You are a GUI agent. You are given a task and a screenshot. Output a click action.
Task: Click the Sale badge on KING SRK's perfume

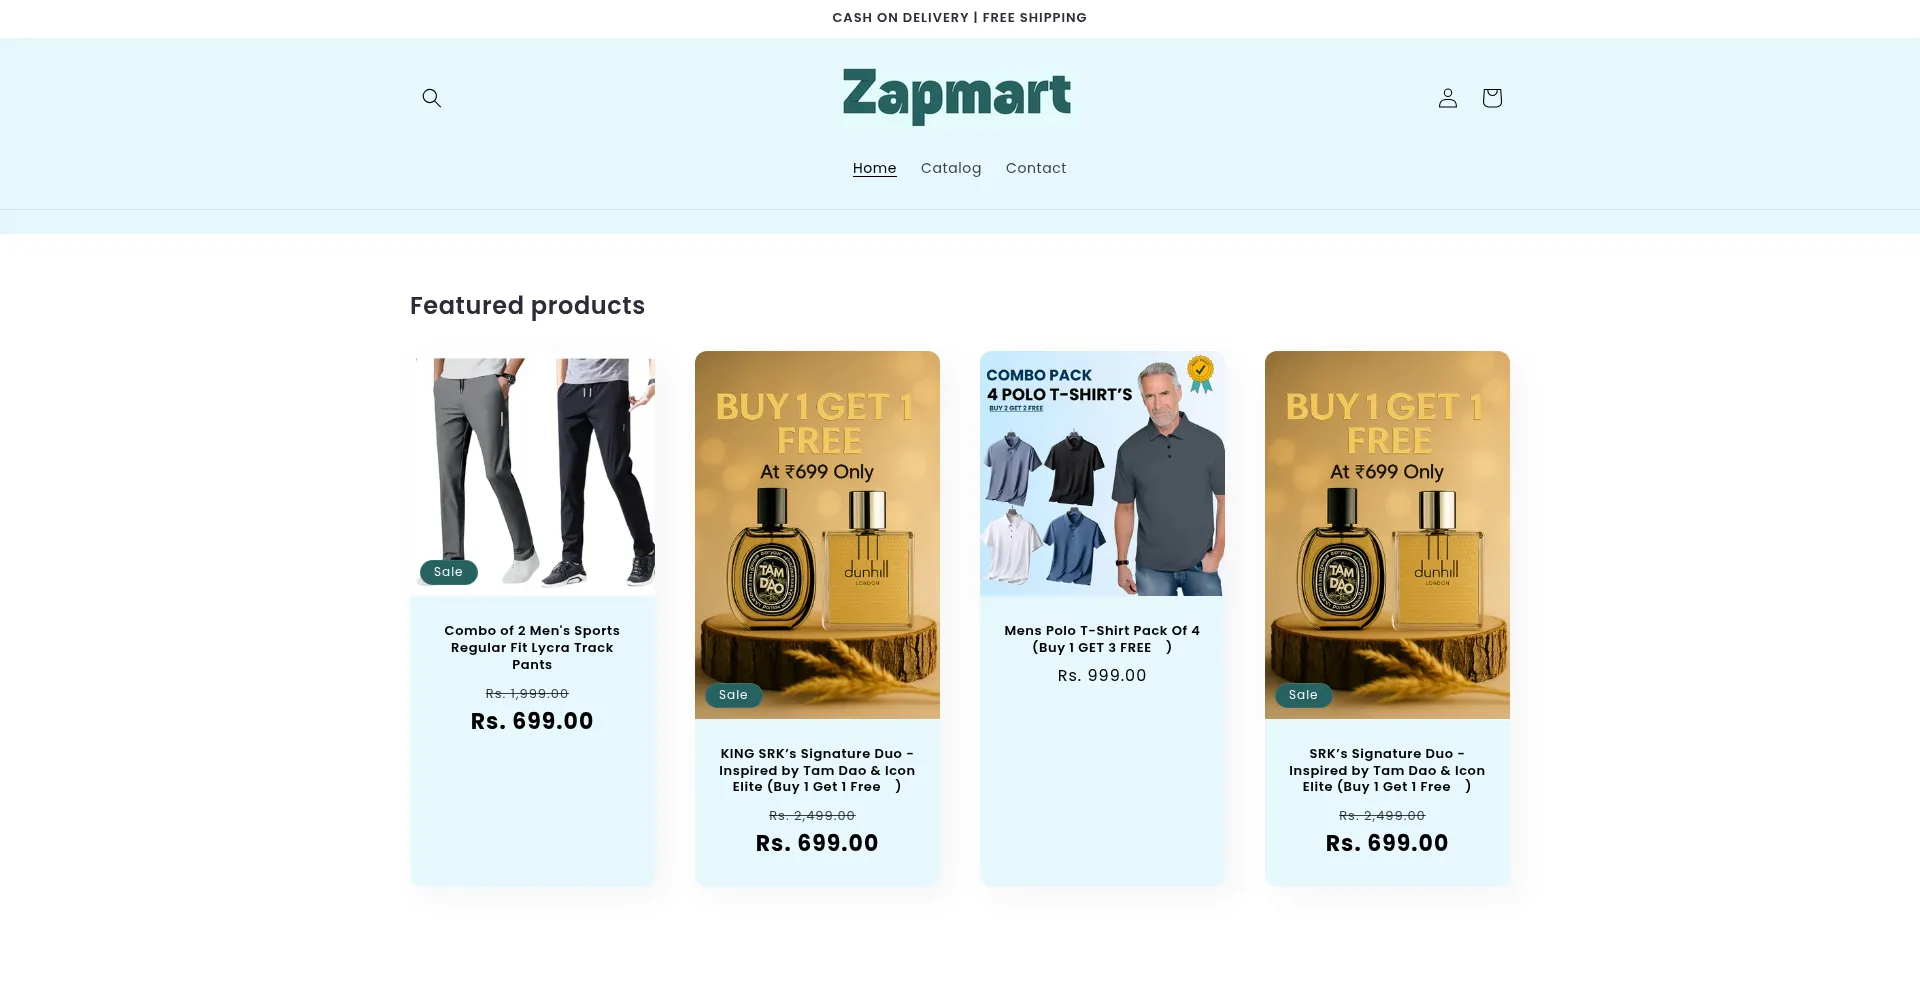tap(733, 695)
